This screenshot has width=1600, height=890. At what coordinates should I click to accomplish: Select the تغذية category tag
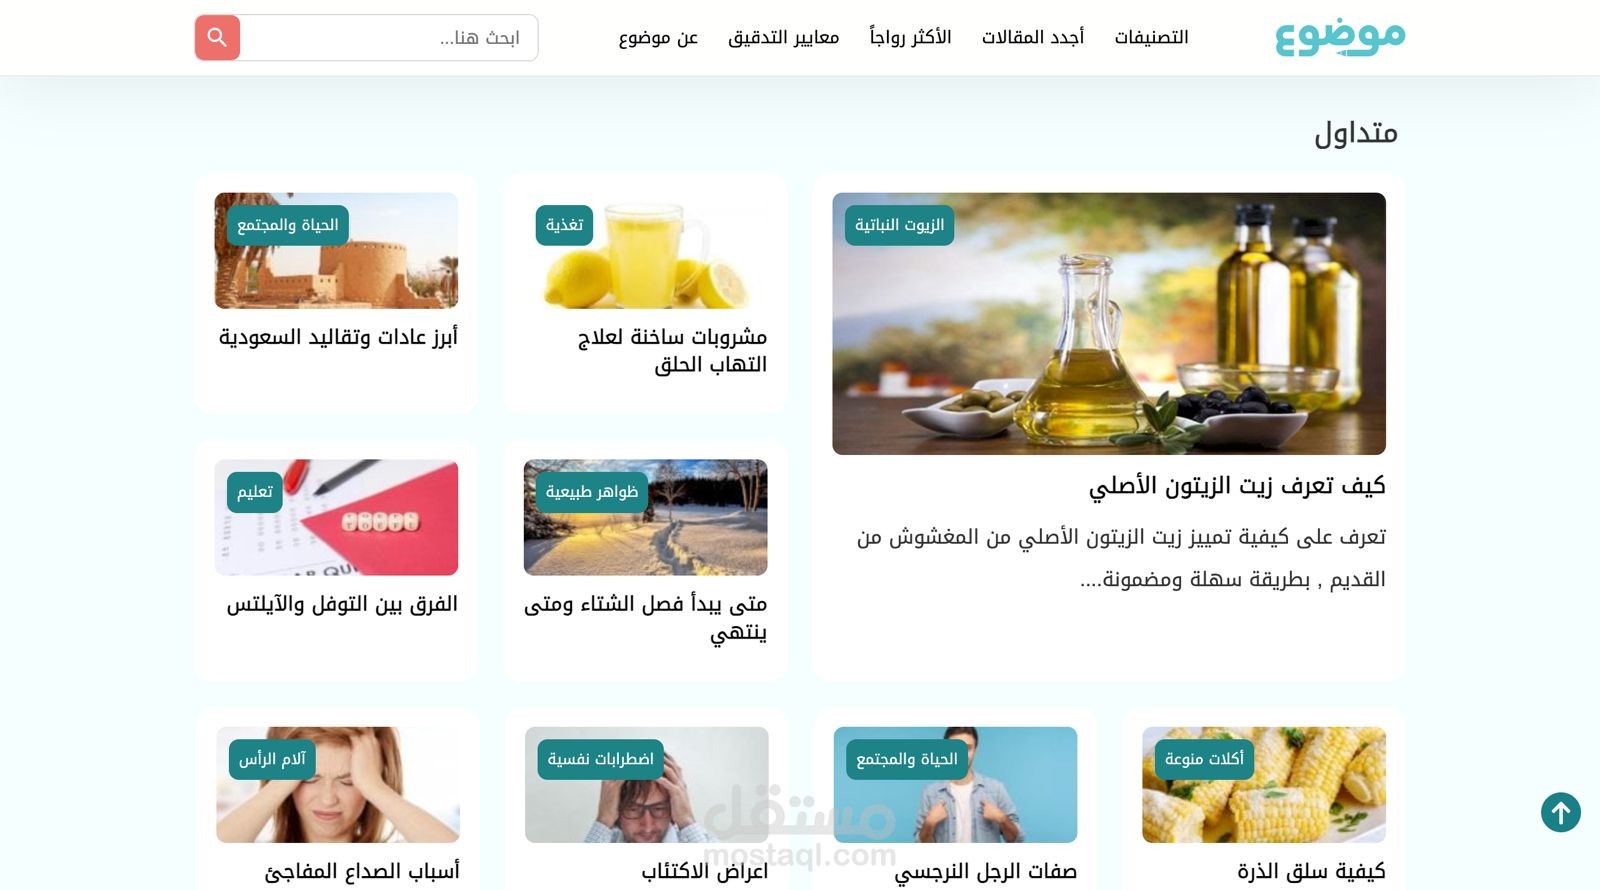[x=564, y=225]
